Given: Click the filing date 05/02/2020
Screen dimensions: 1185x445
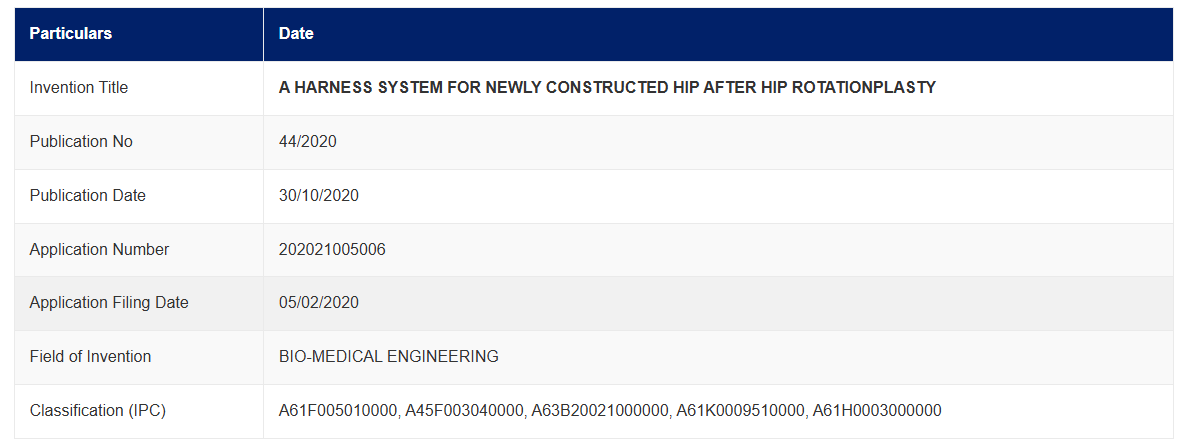Looking at the screenshot, I should coord(319,303).
